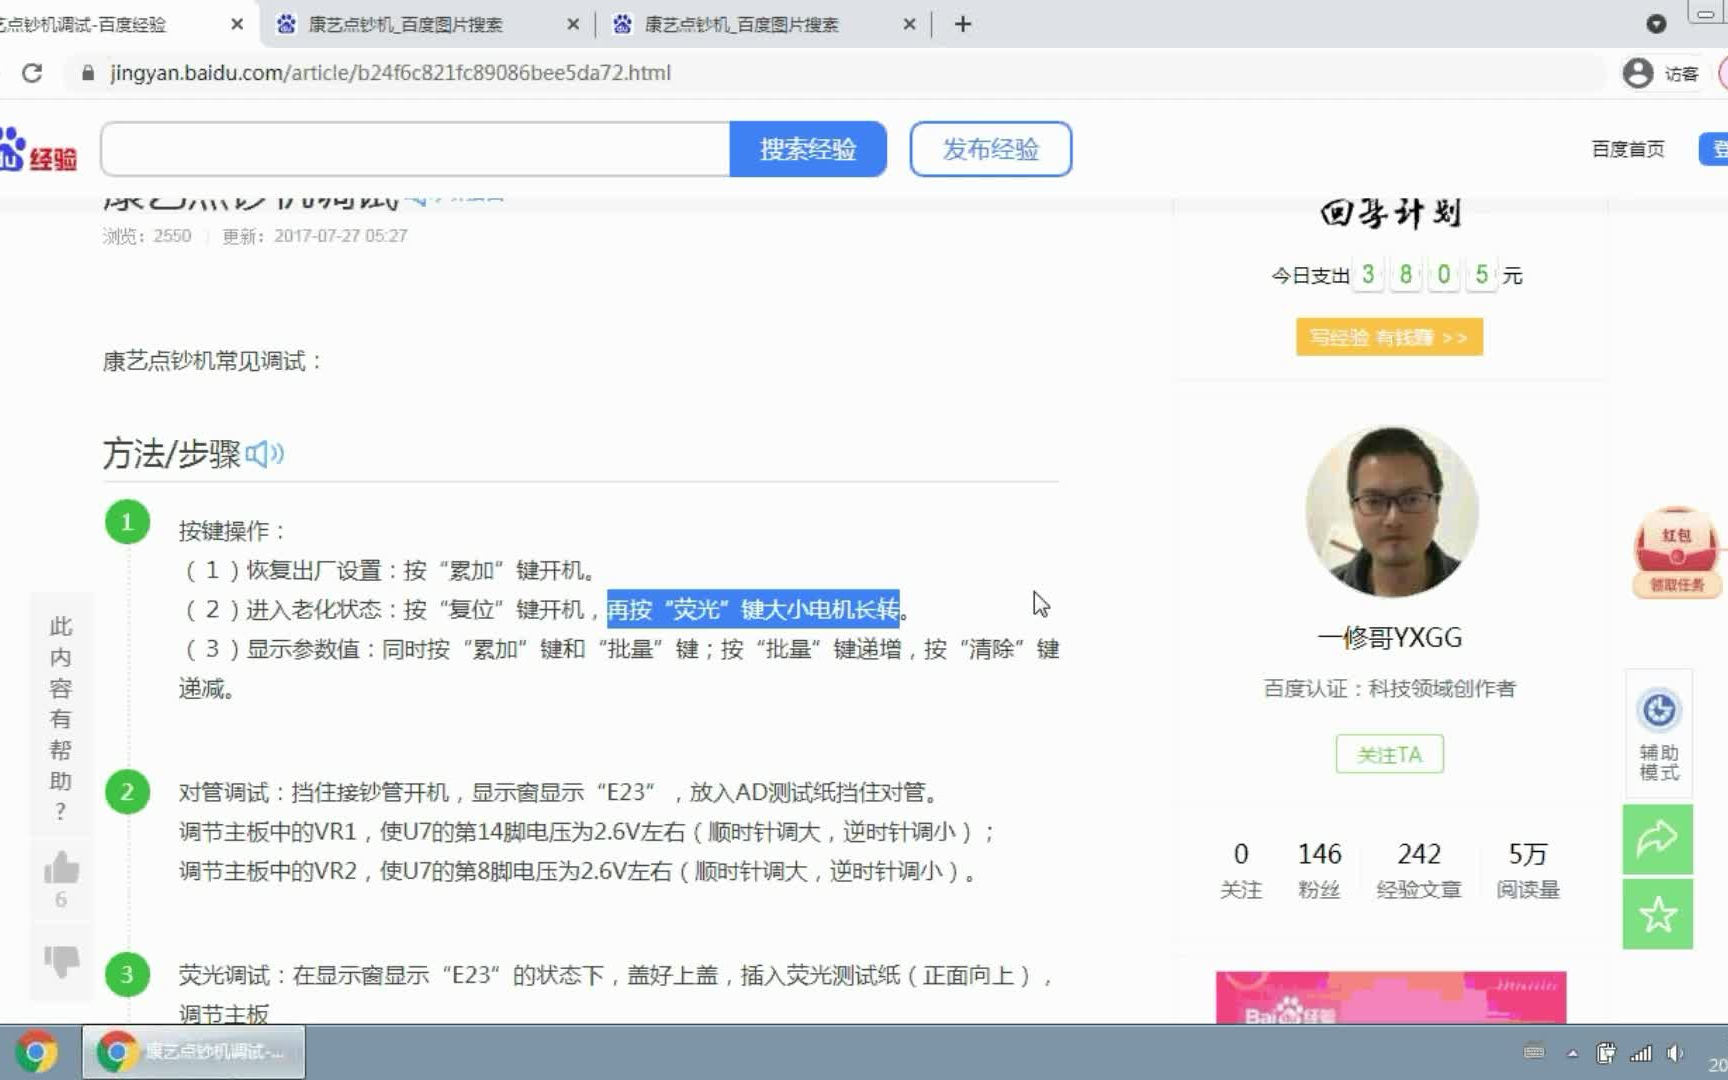Click the highlighted text 再按"荧光"键大小电机长转

point(753,609)
